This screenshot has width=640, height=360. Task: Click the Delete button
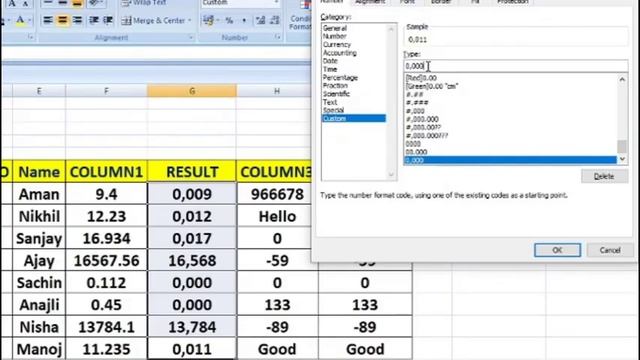(x=604, y=176)
